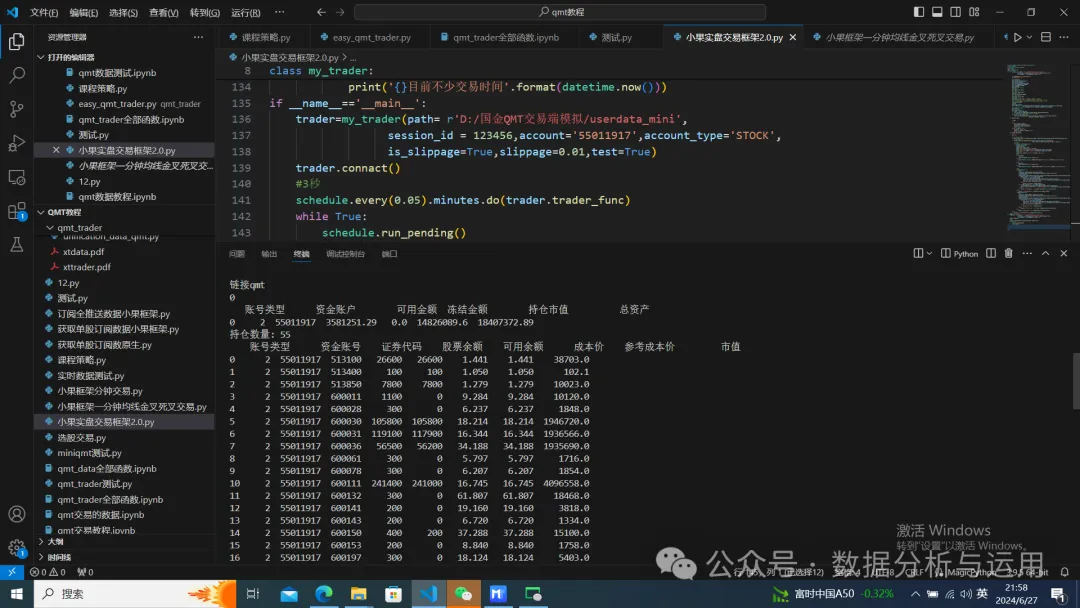Close the 小果实盘交易框架2.0.py tab
Screen dimensions: 1080x608
pyautogui.click(x=793, y=37)
